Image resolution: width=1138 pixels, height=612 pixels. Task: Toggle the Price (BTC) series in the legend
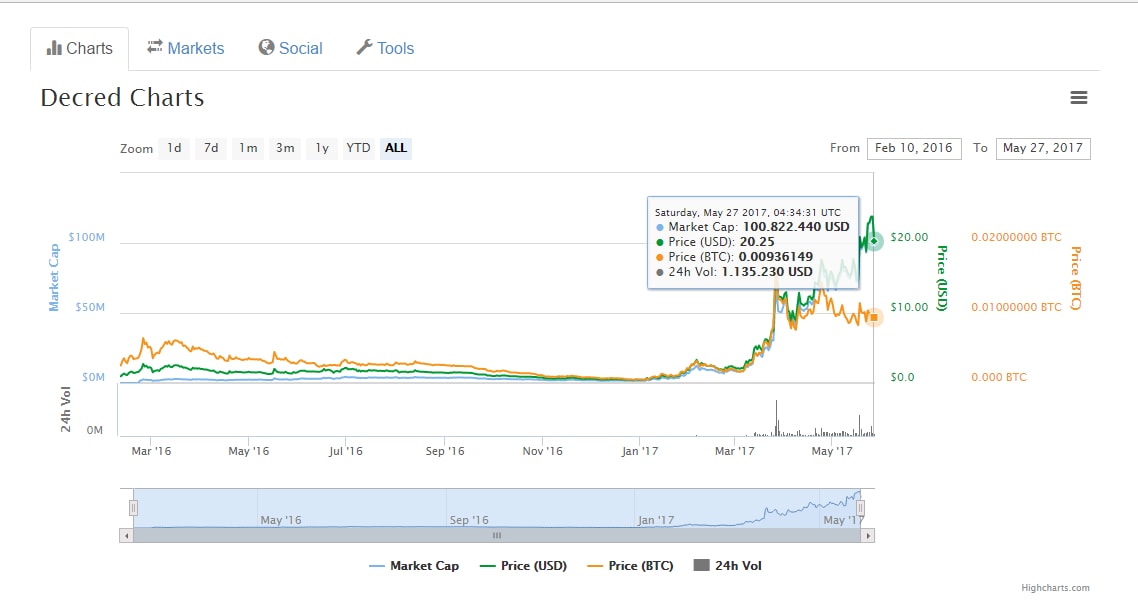coord(630,566)
